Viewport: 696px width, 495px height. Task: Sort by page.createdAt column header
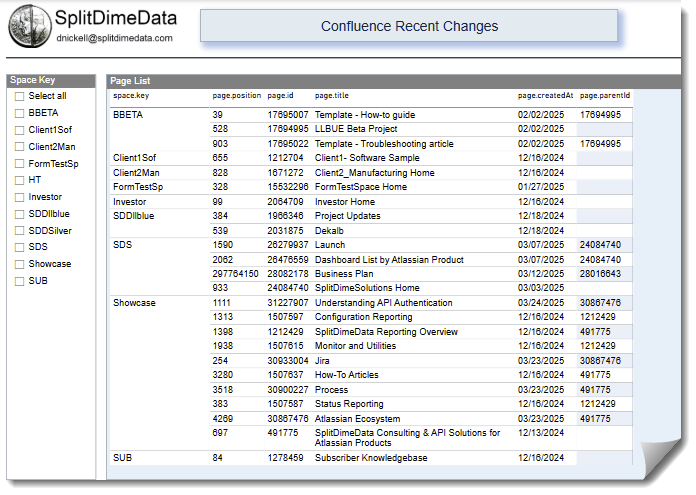pos(545,95)
